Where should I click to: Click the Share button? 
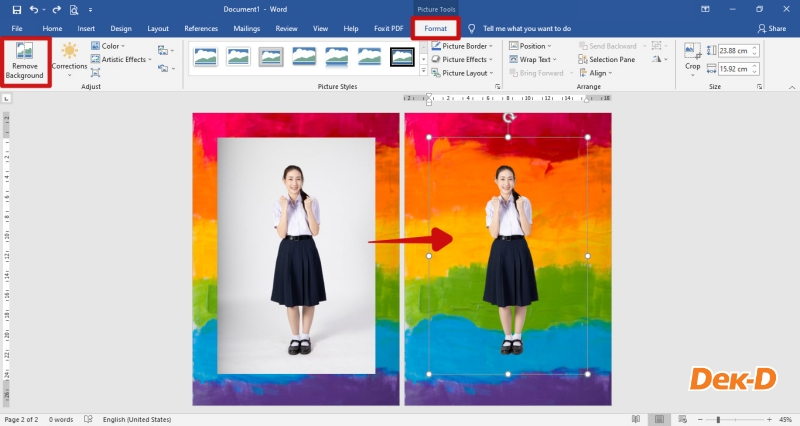(x=771, y=28)
